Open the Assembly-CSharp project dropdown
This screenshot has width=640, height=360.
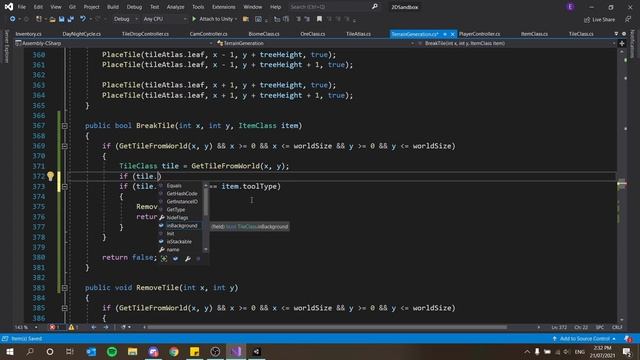point(114,43)
